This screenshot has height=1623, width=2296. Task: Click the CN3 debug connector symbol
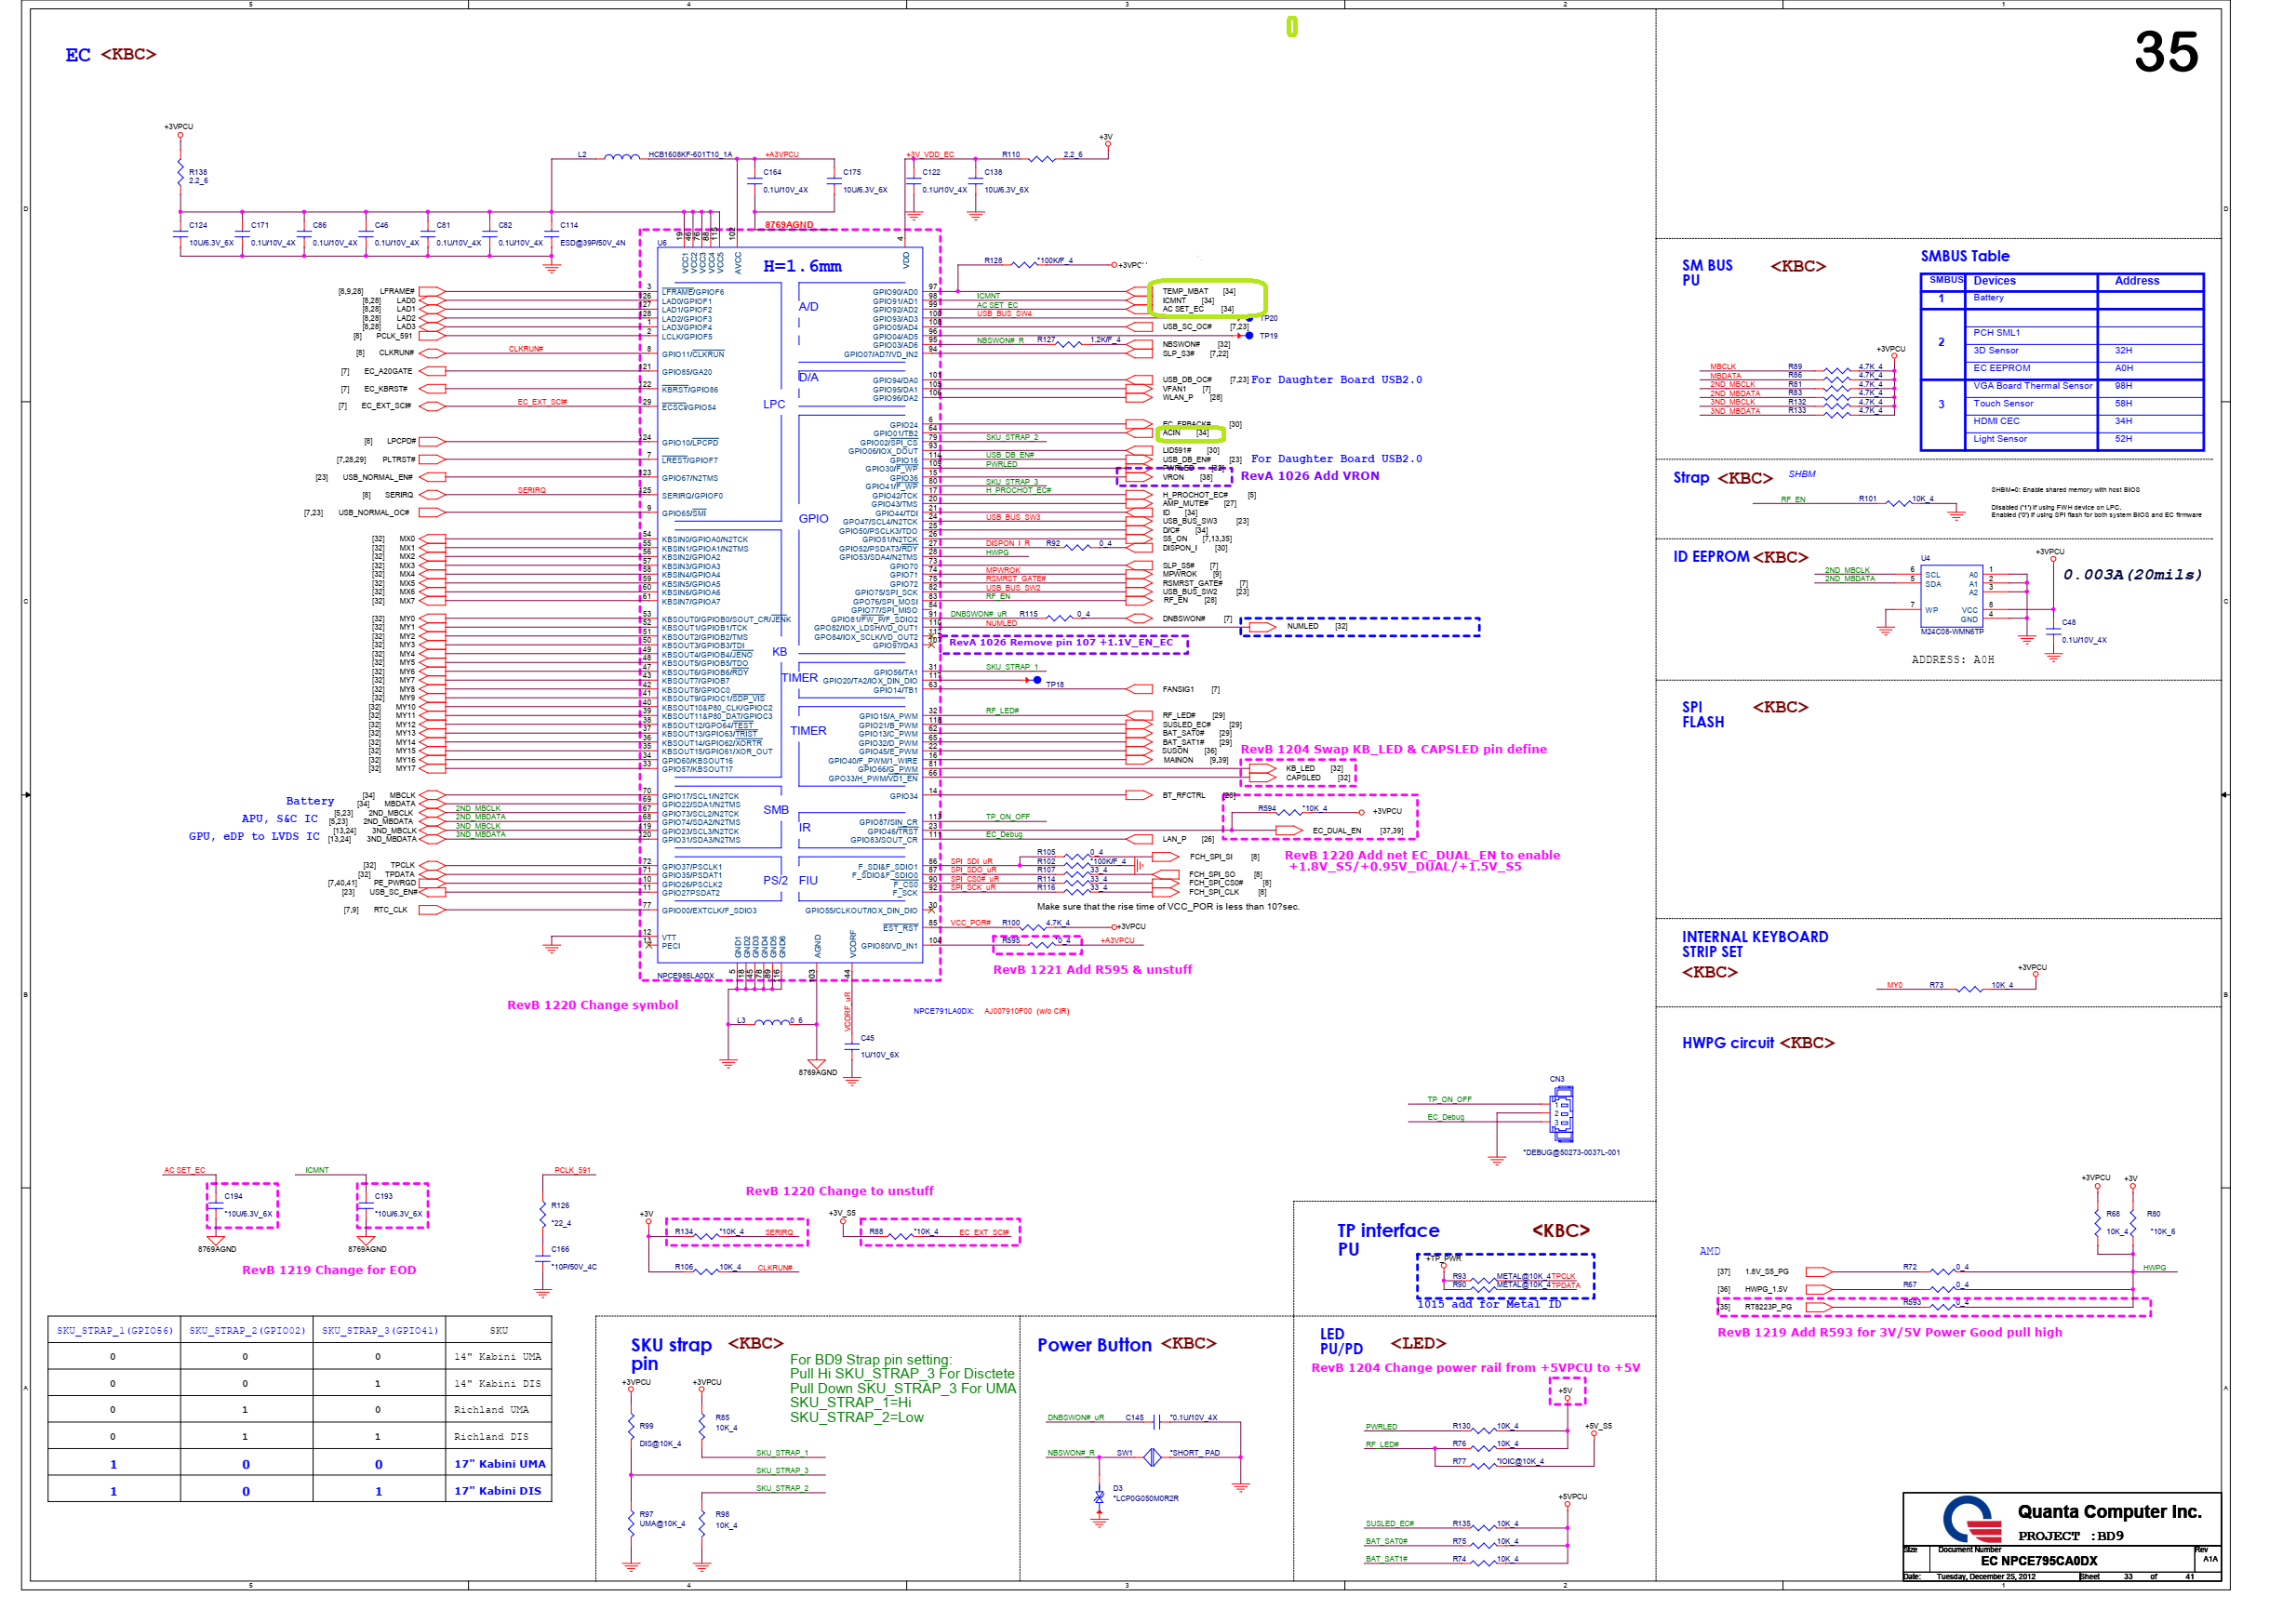[x=1561, y=1115]
